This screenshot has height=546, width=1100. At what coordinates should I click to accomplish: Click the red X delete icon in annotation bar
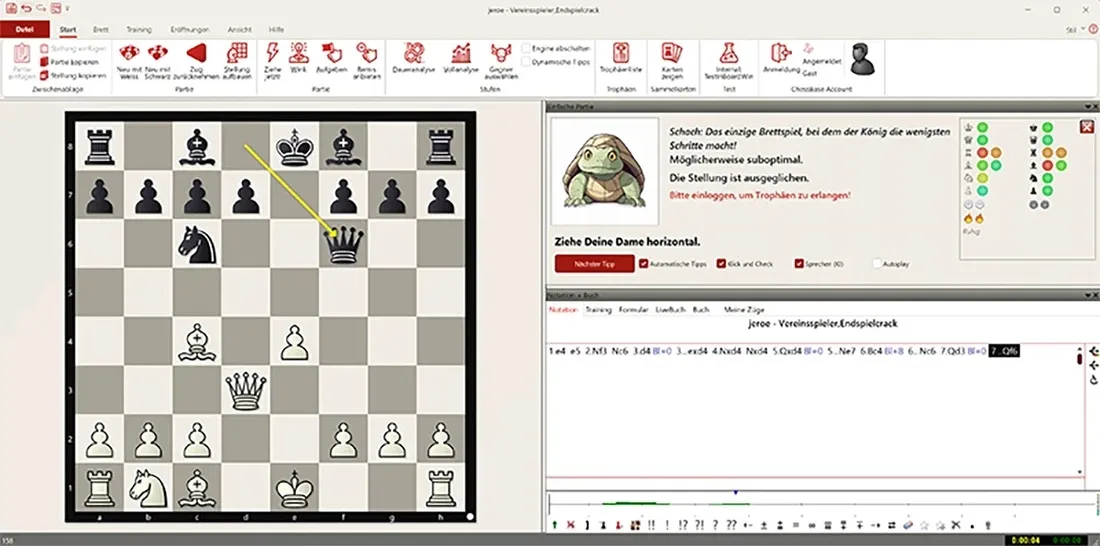[x=570, y=524]
